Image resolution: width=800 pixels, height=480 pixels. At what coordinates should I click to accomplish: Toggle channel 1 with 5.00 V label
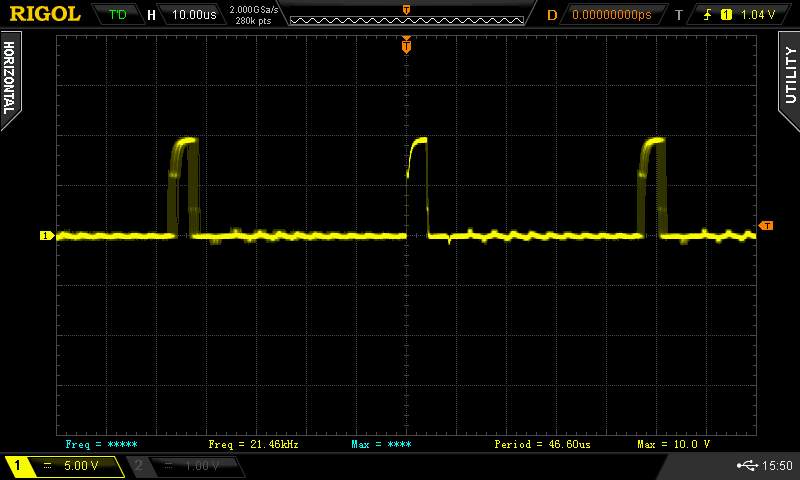point(64,466)
